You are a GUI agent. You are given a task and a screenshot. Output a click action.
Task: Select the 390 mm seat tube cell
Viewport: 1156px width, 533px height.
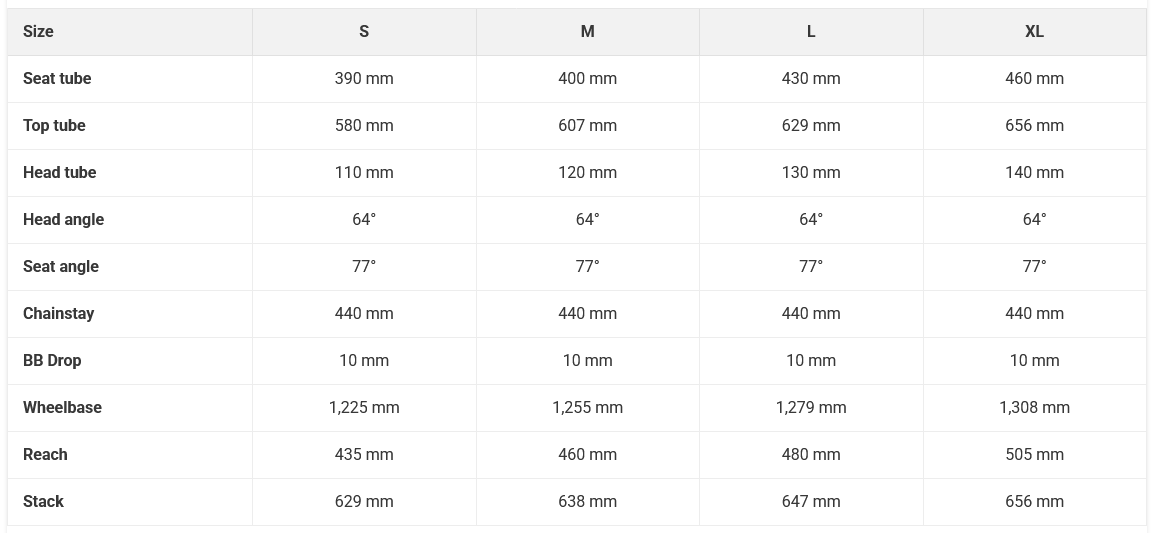point(364,79)
